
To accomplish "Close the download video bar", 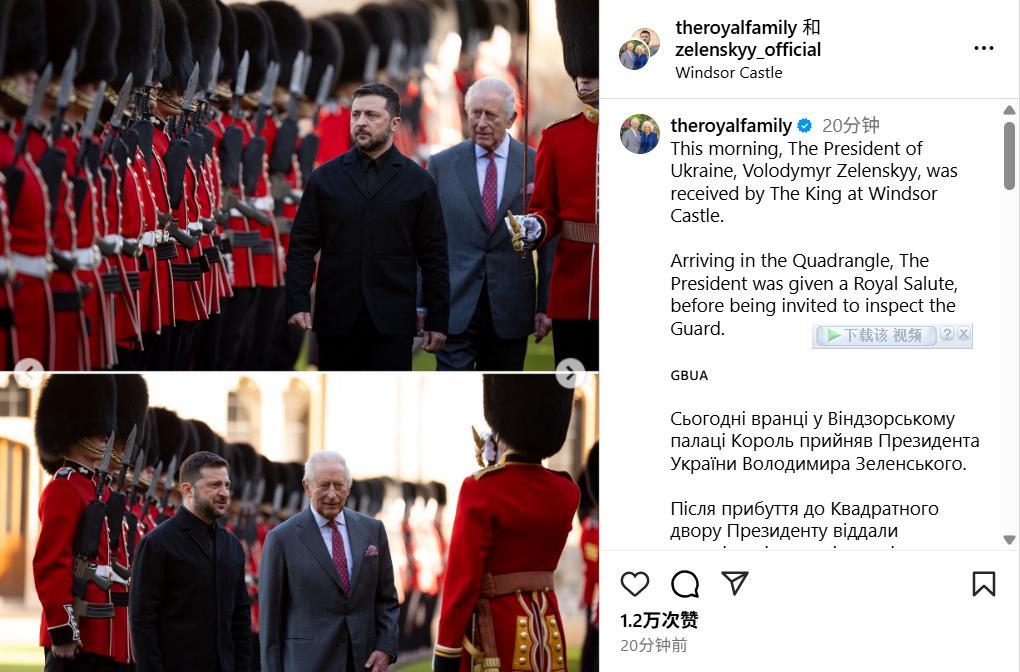I will click(x=963, y=334).
